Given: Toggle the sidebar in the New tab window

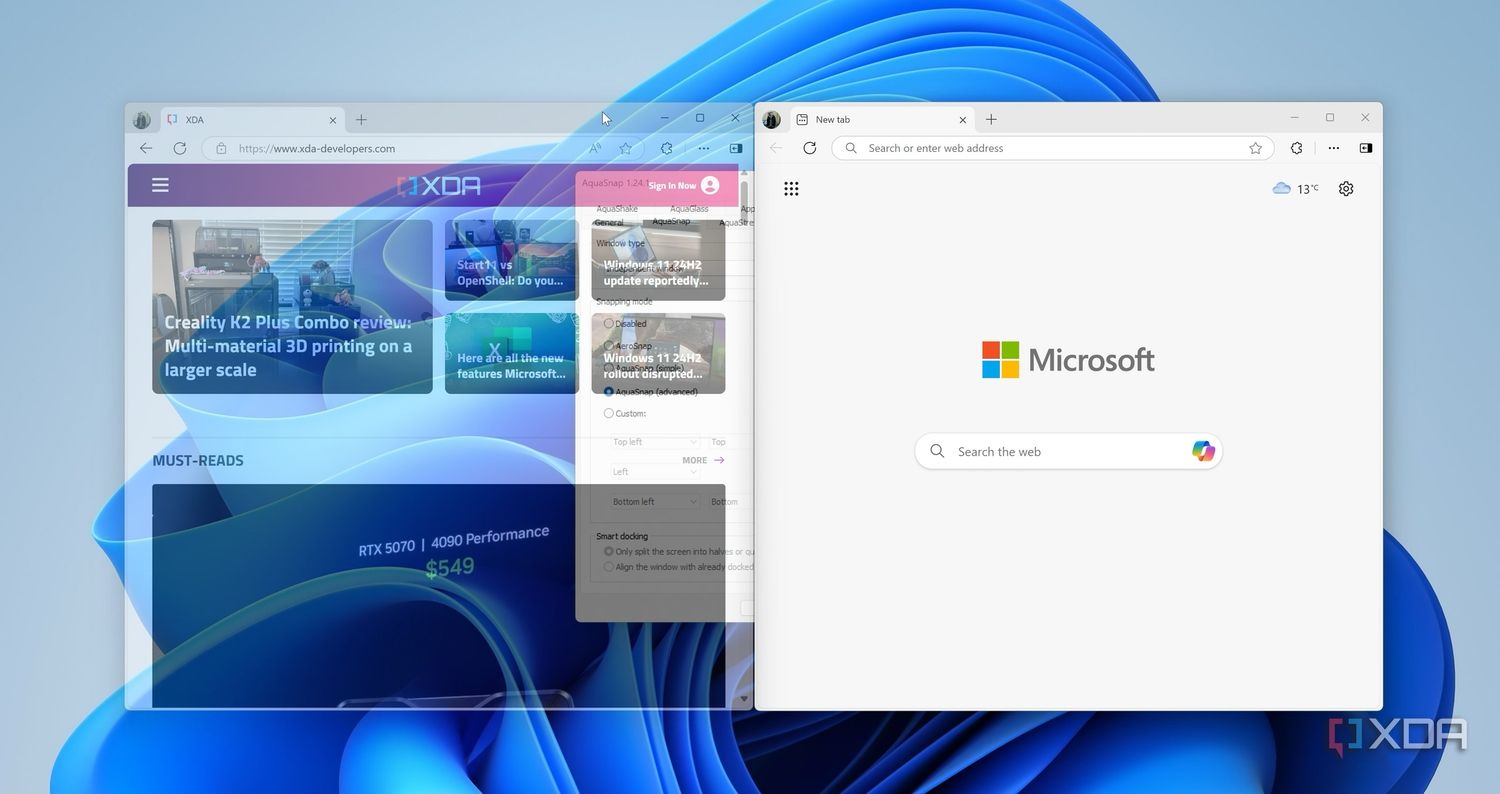Looking at the screenshot, I should (1365, 148).
